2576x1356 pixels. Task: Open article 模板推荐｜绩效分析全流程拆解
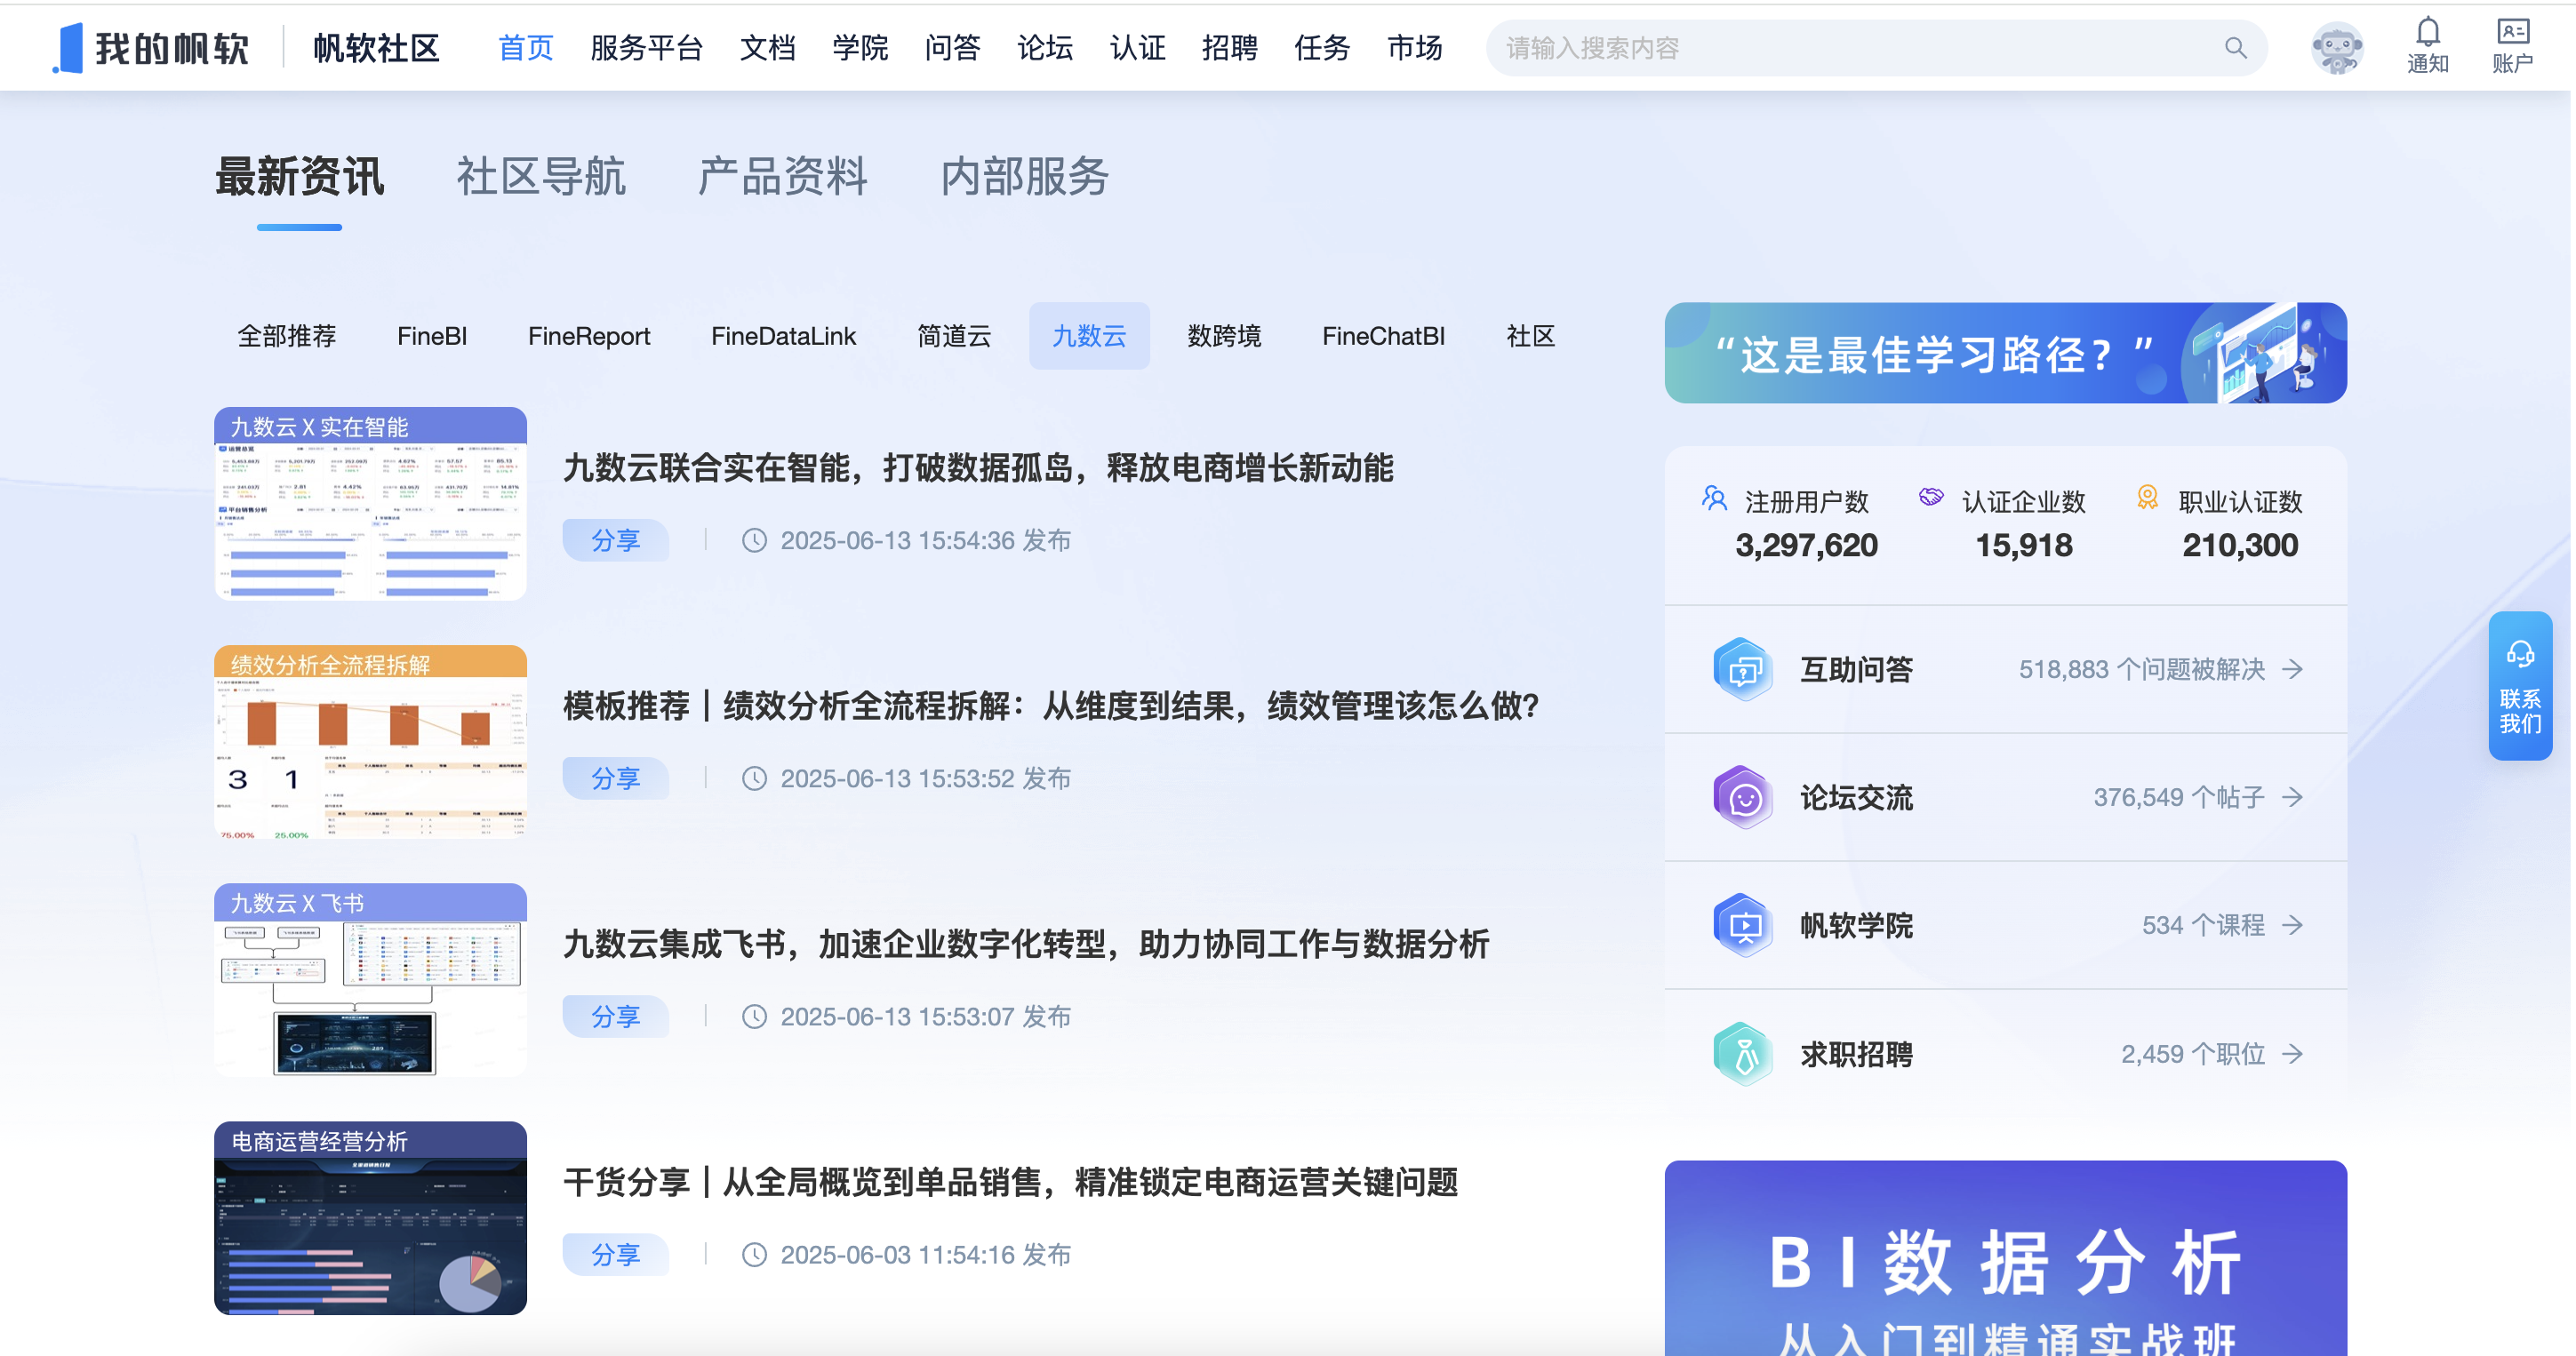[x=1051, y=705]
